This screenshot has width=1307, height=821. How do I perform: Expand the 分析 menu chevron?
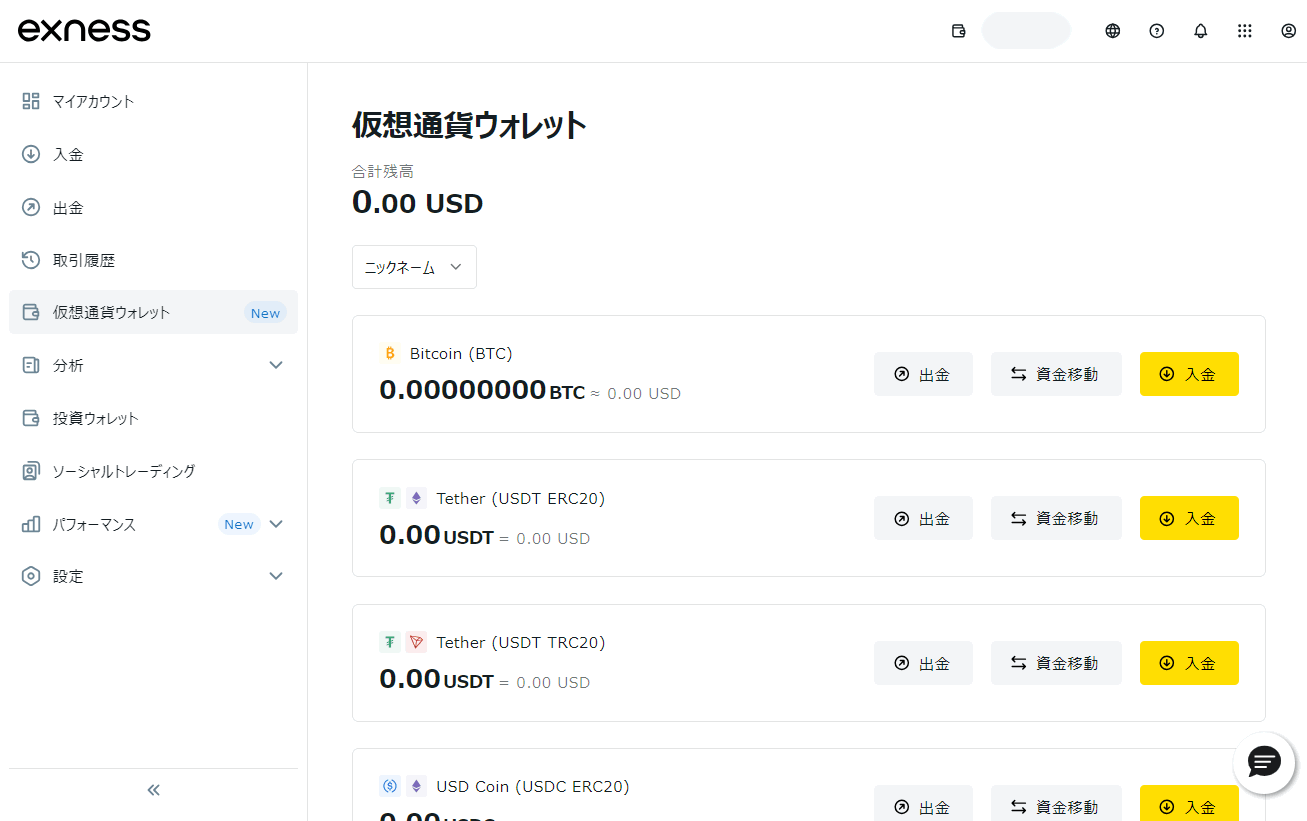[276, 365]
